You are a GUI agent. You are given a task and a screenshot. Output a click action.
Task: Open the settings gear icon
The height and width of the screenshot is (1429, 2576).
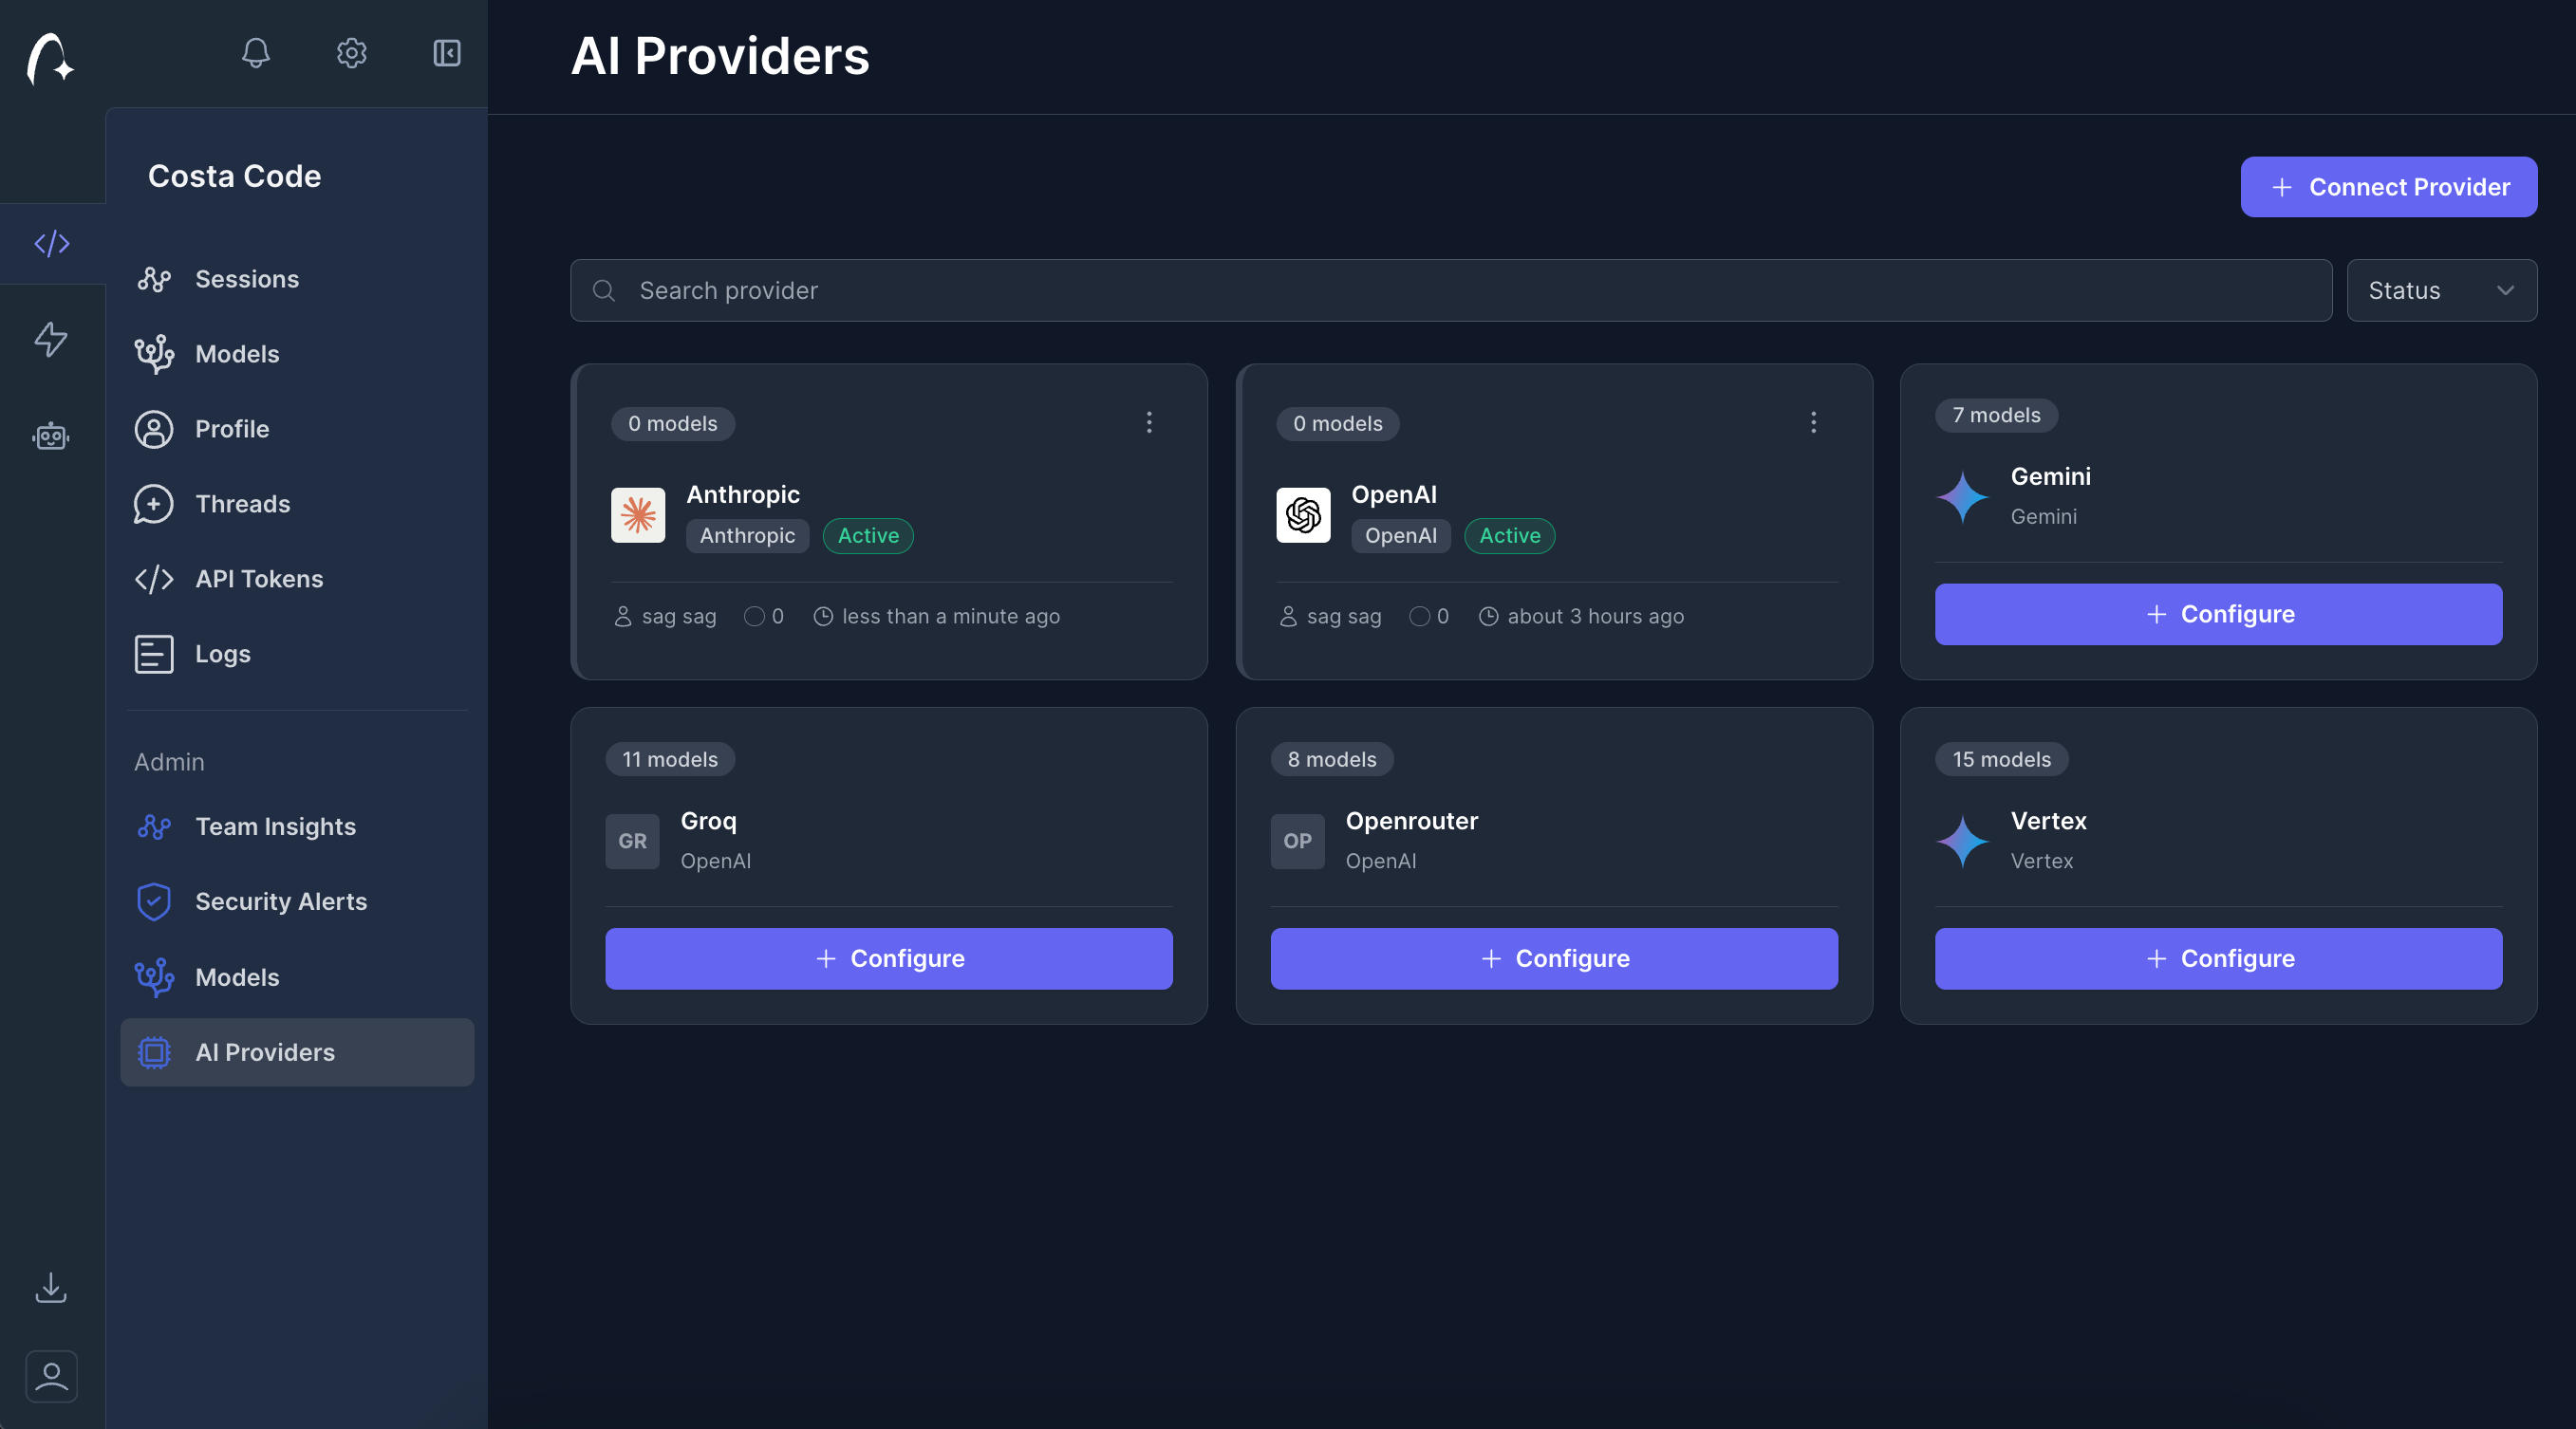(351, 54)
